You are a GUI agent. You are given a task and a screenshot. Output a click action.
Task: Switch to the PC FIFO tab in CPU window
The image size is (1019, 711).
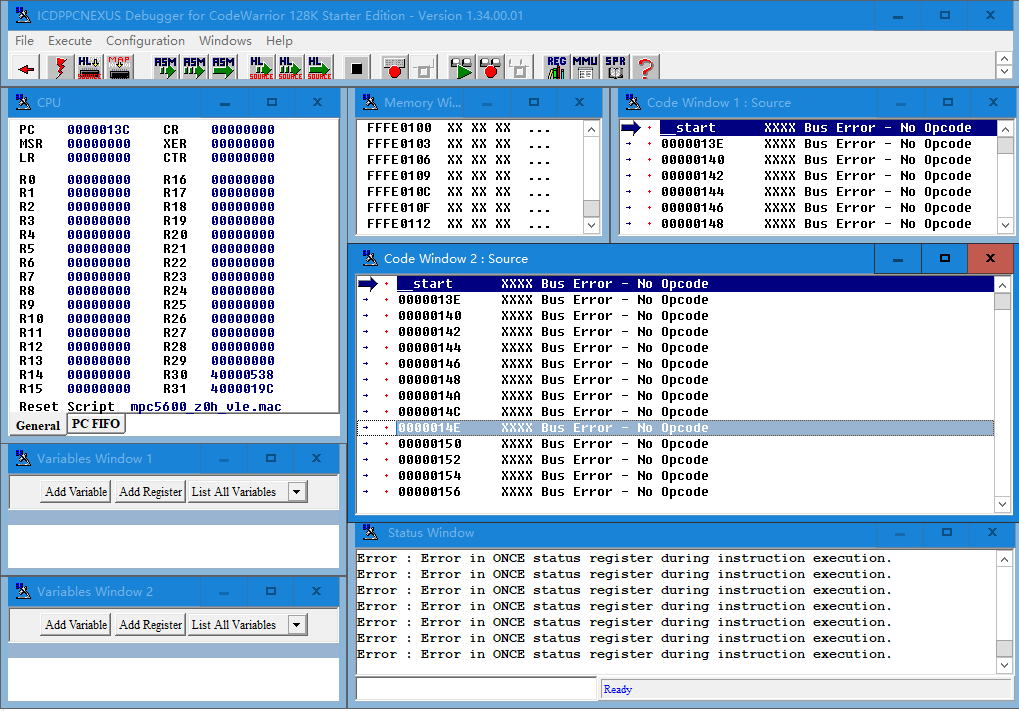[x=95, y=425]
